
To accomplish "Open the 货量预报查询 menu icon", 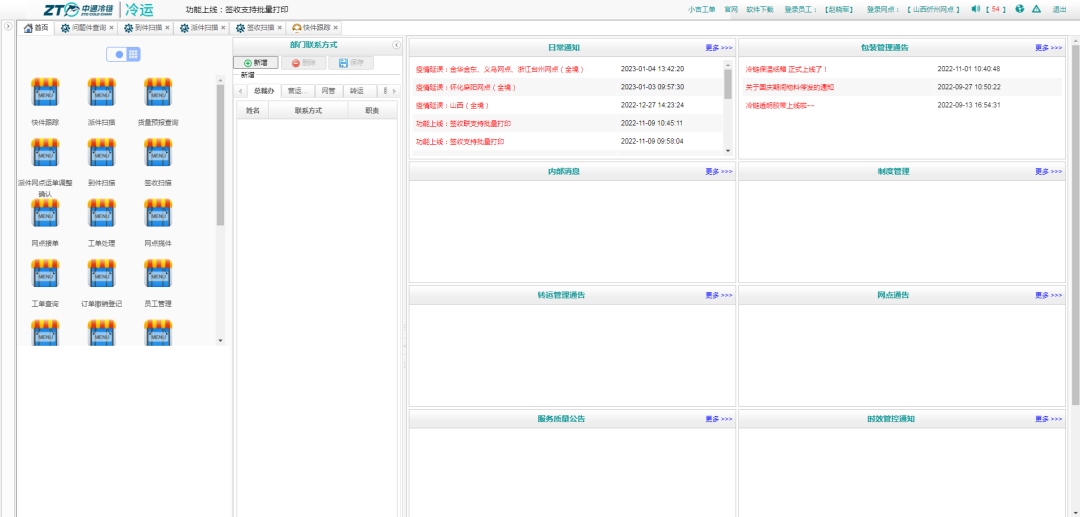I will [x=158, y=92].
